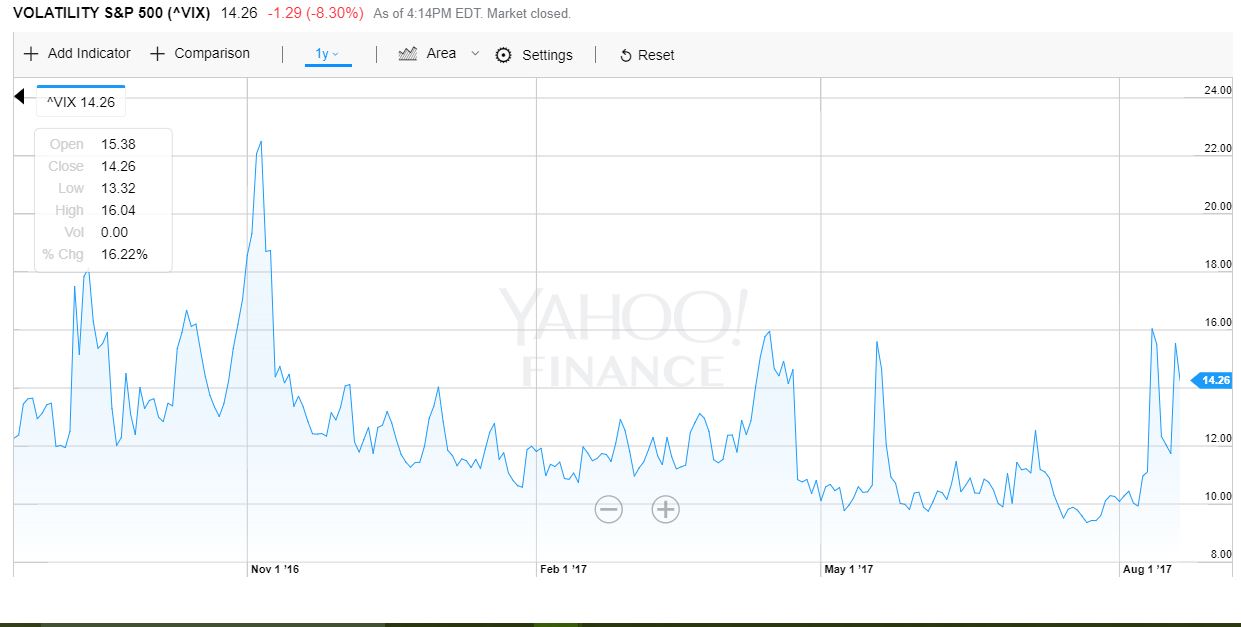Viewport: 1241px width, 627px height.
Task: Click the 10.00 y-axis label
Action: [x=1218, y=497]
